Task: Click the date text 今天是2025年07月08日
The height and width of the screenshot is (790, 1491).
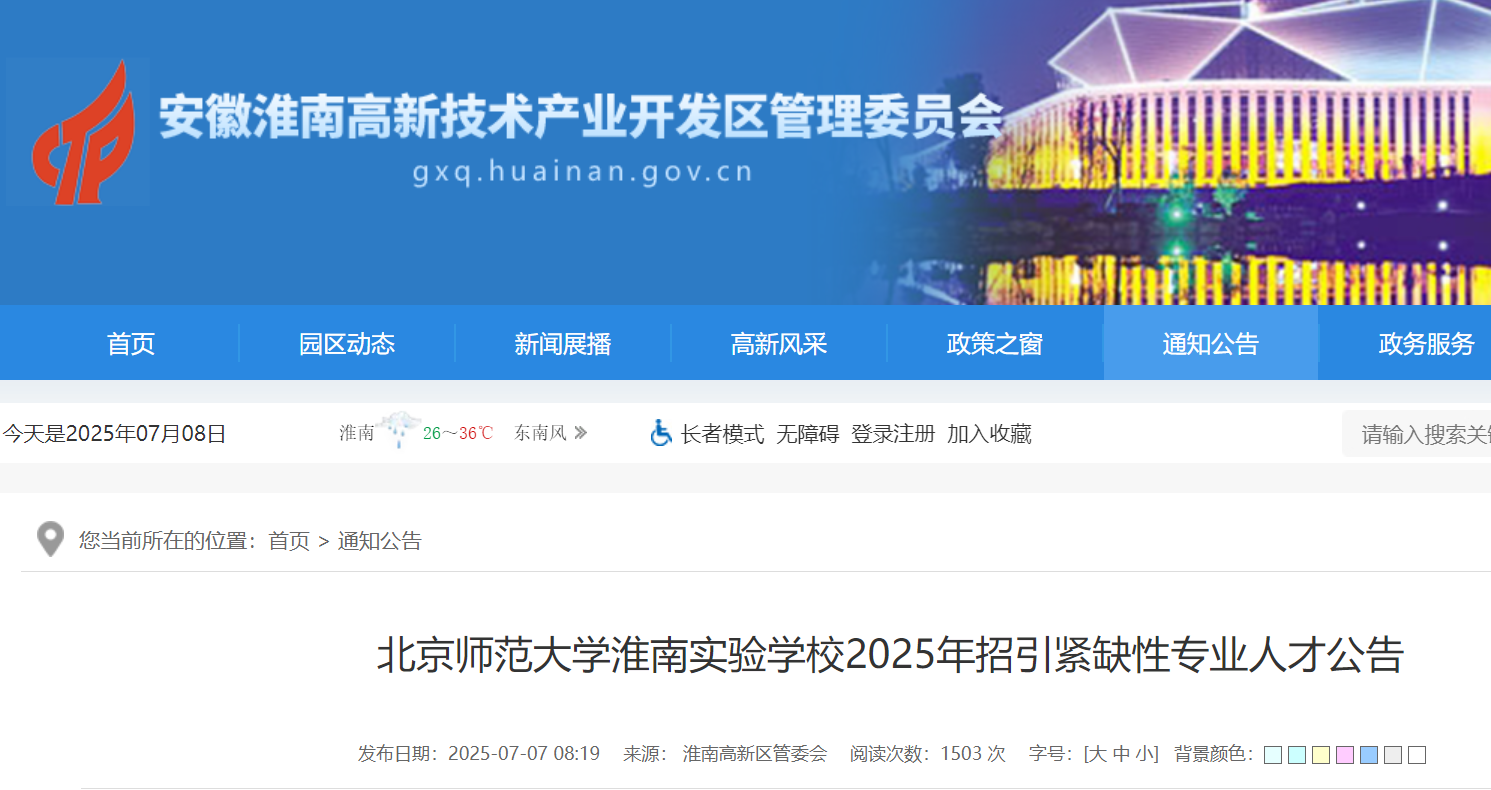Action: tap(114, 434)
